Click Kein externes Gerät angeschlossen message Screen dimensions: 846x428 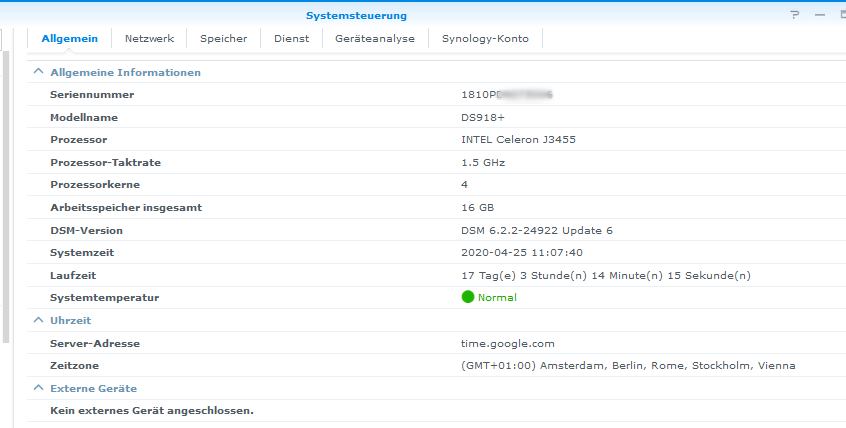pos(152,411)
